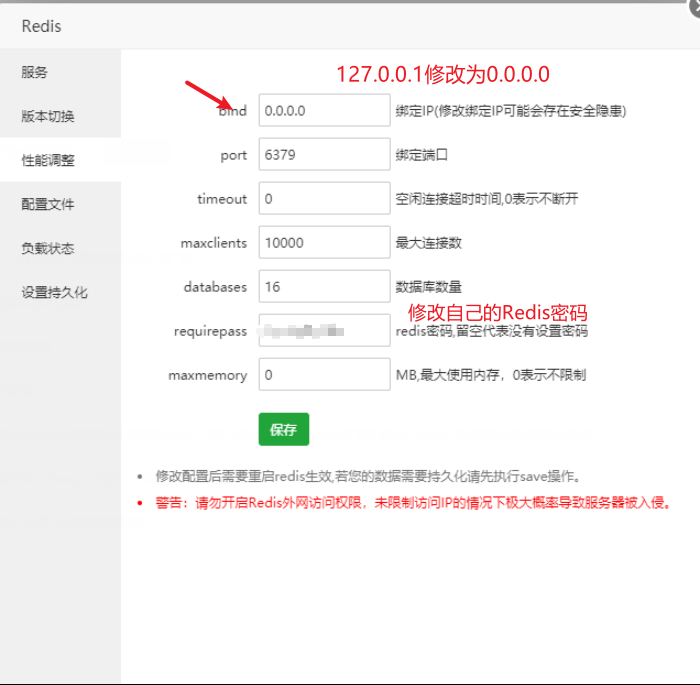Click the port label text
Screen dimensions: 700x685
click(x=233, y=155)
